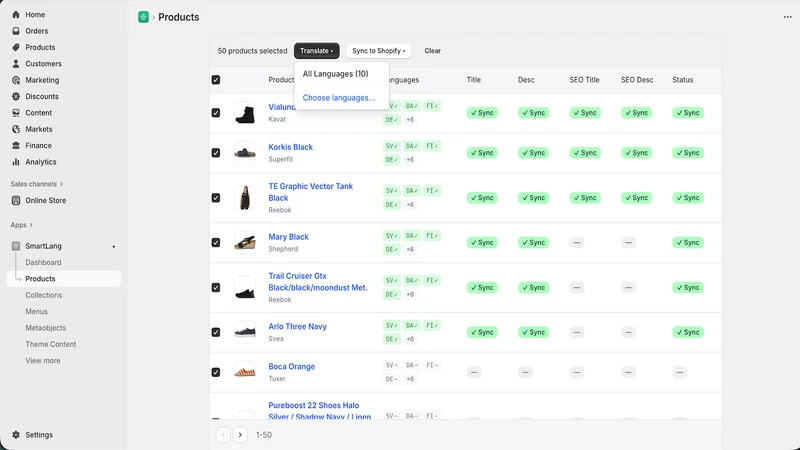Screen dimensions: 800x450
Task: Click the Shopify Products tag icon
Action: pyautogui.click(x=16, y=47)
